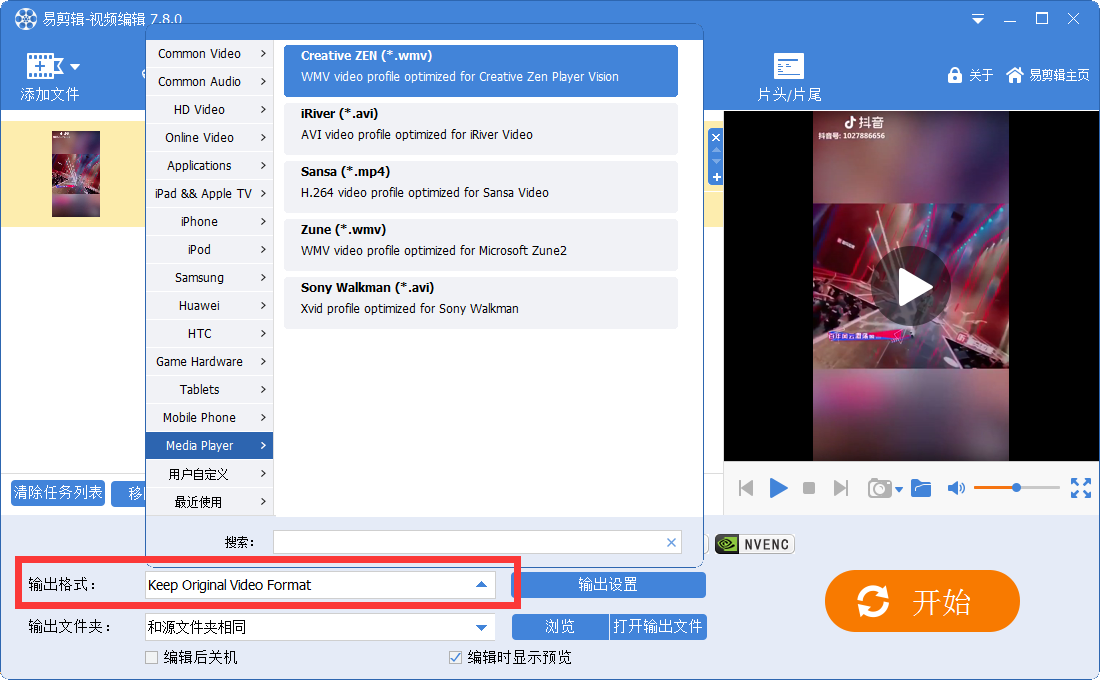Remove the task with the blue X icon
The width and height of the screenshot is (1100, 680).
pos(716,137)
